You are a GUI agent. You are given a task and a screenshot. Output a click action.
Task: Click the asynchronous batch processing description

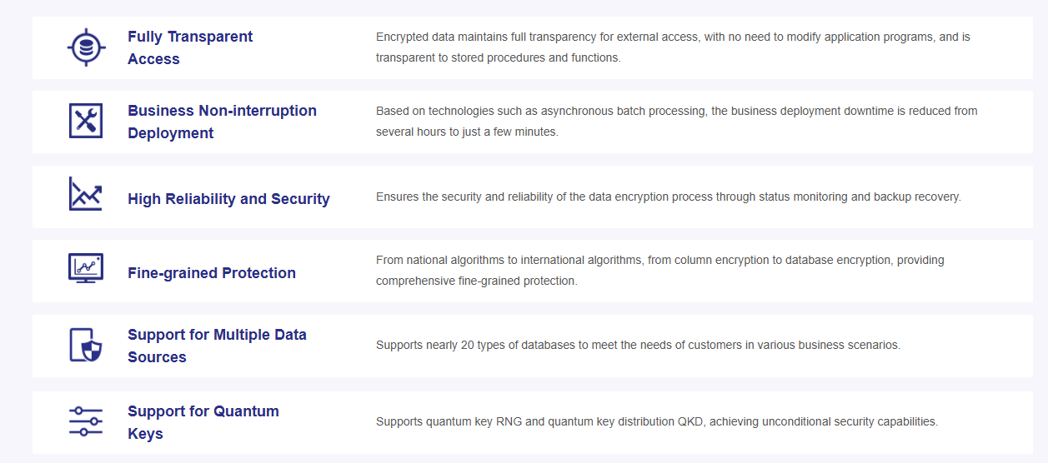click(676, 111)
